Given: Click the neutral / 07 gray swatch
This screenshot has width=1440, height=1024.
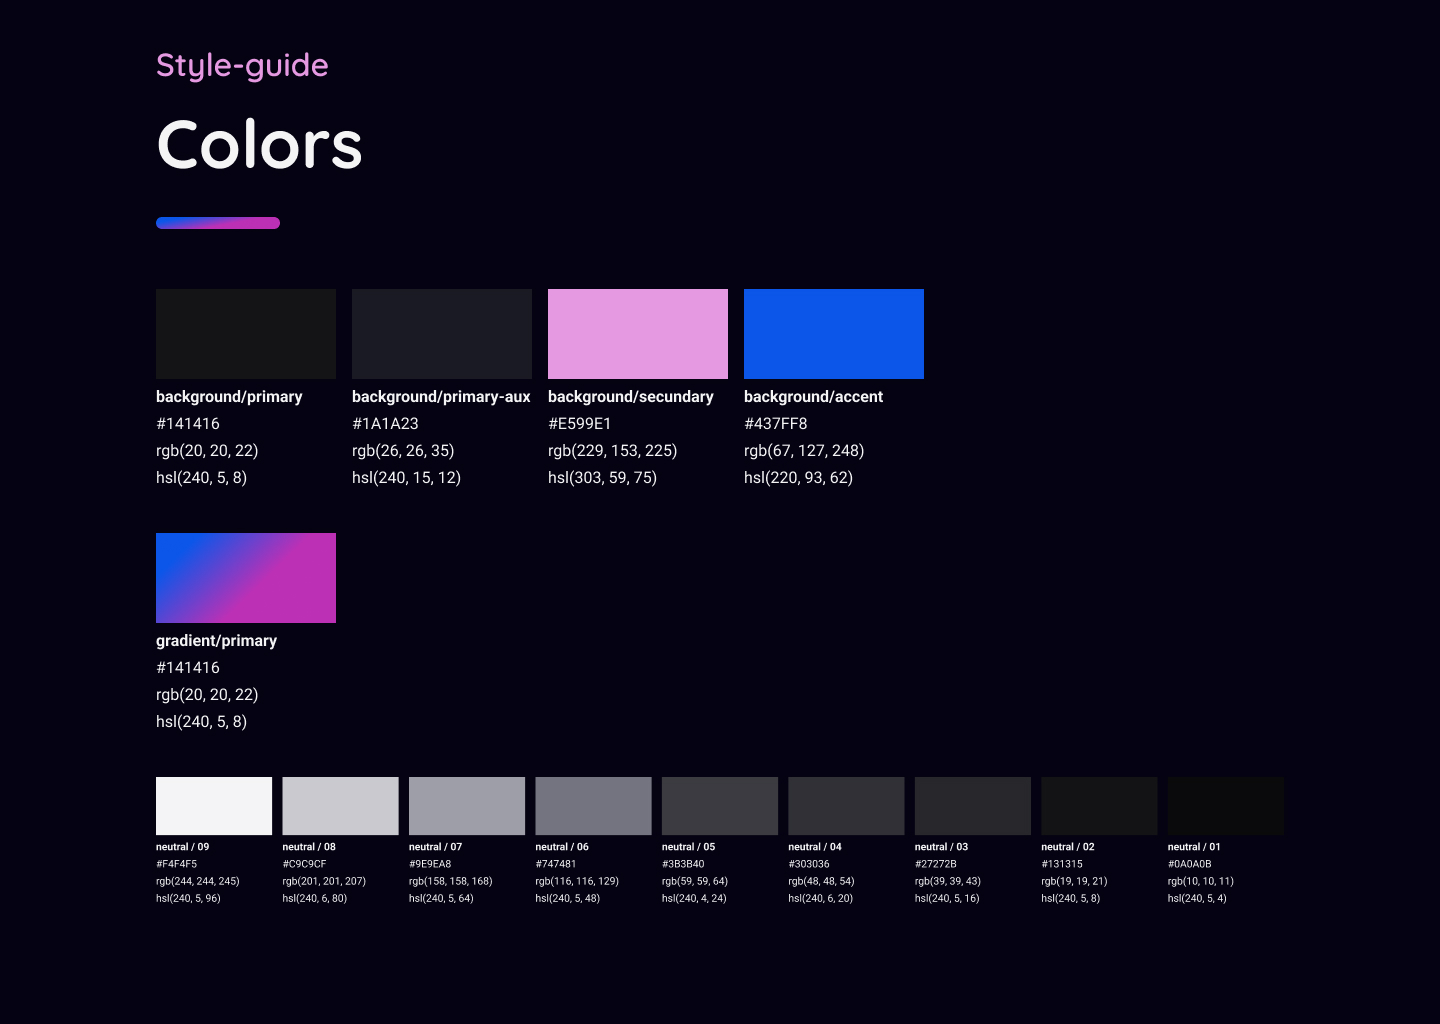Looking at the screenshot, I should 467,806.
